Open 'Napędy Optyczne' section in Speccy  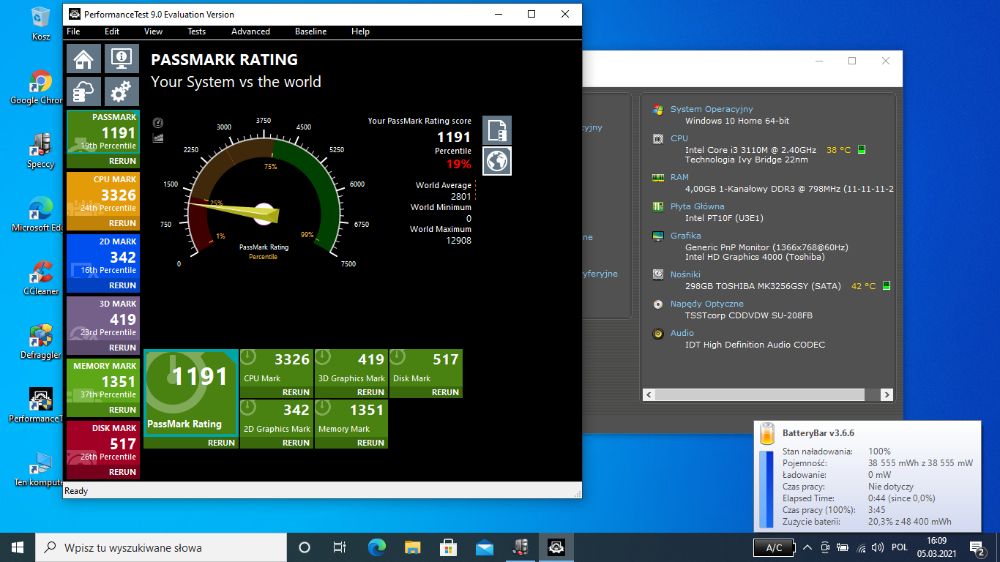point(707,304)
